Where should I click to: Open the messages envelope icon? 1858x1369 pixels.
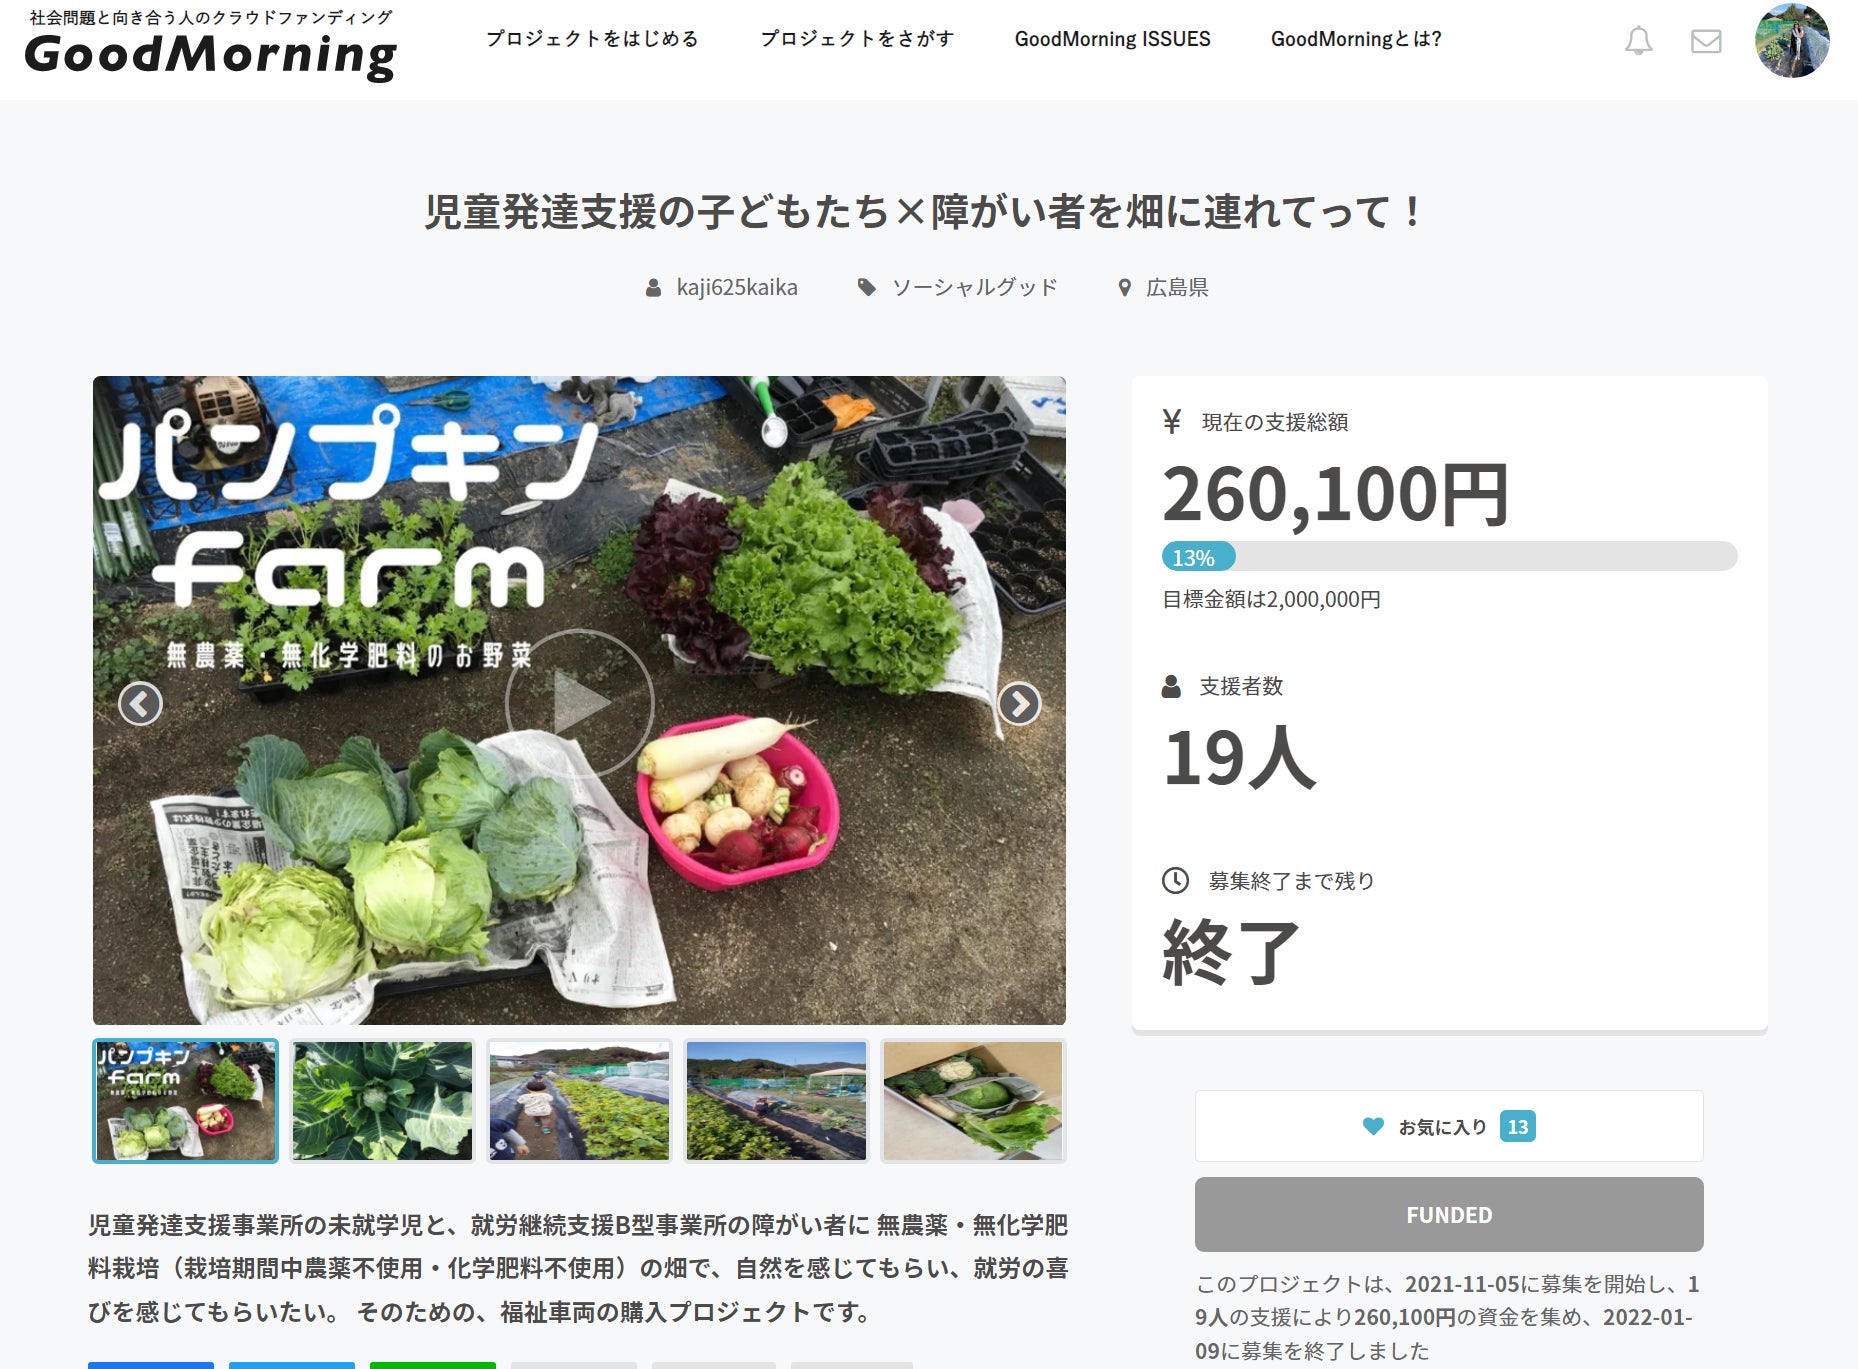tap(1706, 41)
